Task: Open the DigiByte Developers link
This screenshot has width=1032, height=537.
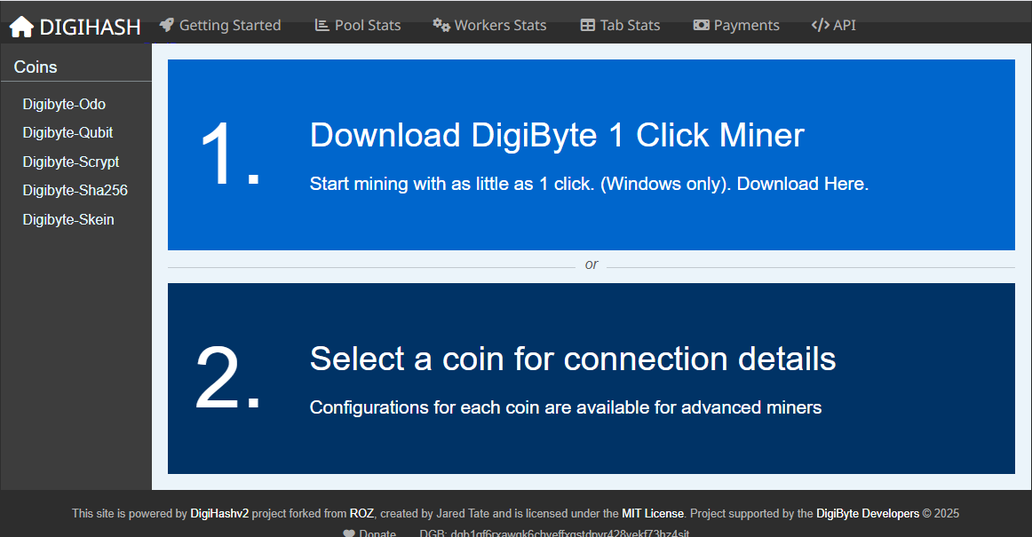Action: [867, 513]
